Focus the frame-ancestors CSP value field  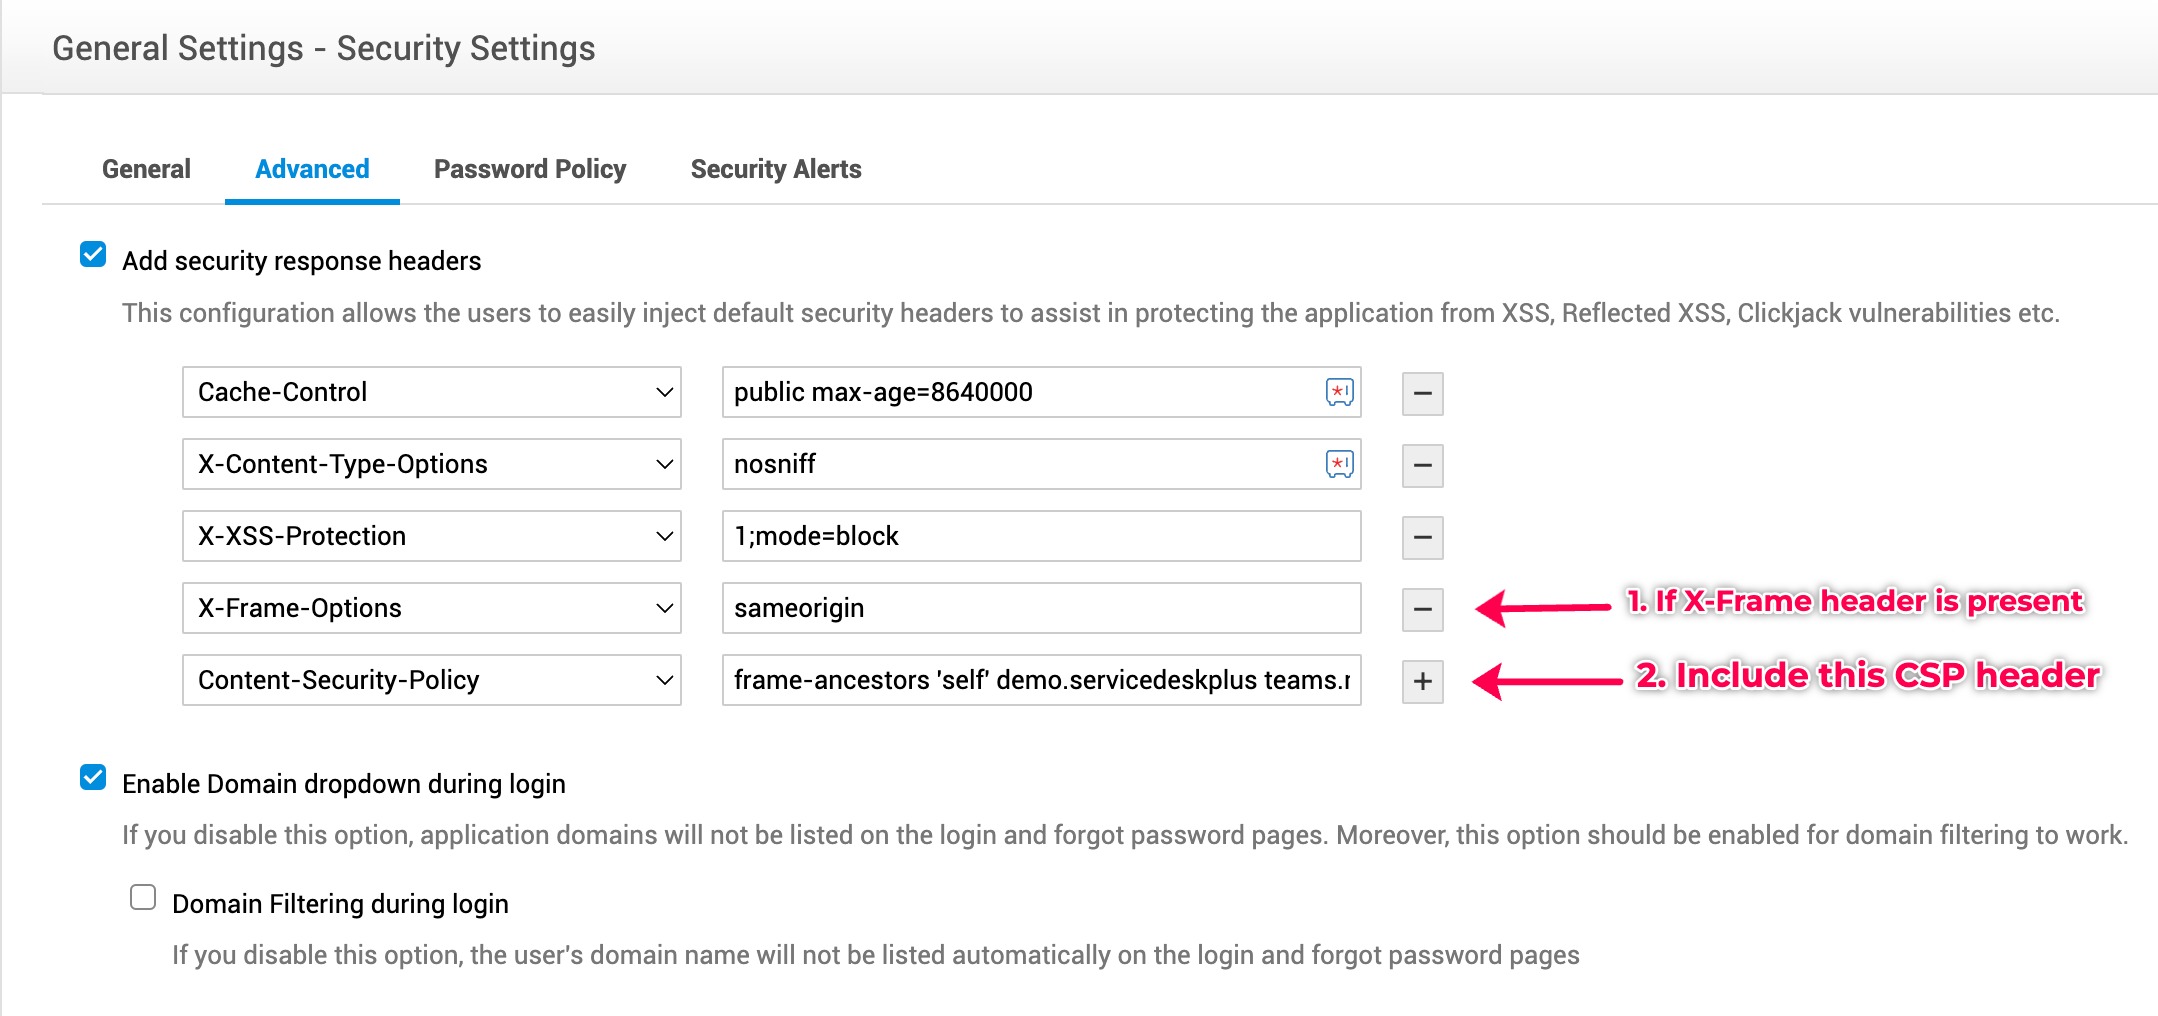click(x=1040, y=680)
